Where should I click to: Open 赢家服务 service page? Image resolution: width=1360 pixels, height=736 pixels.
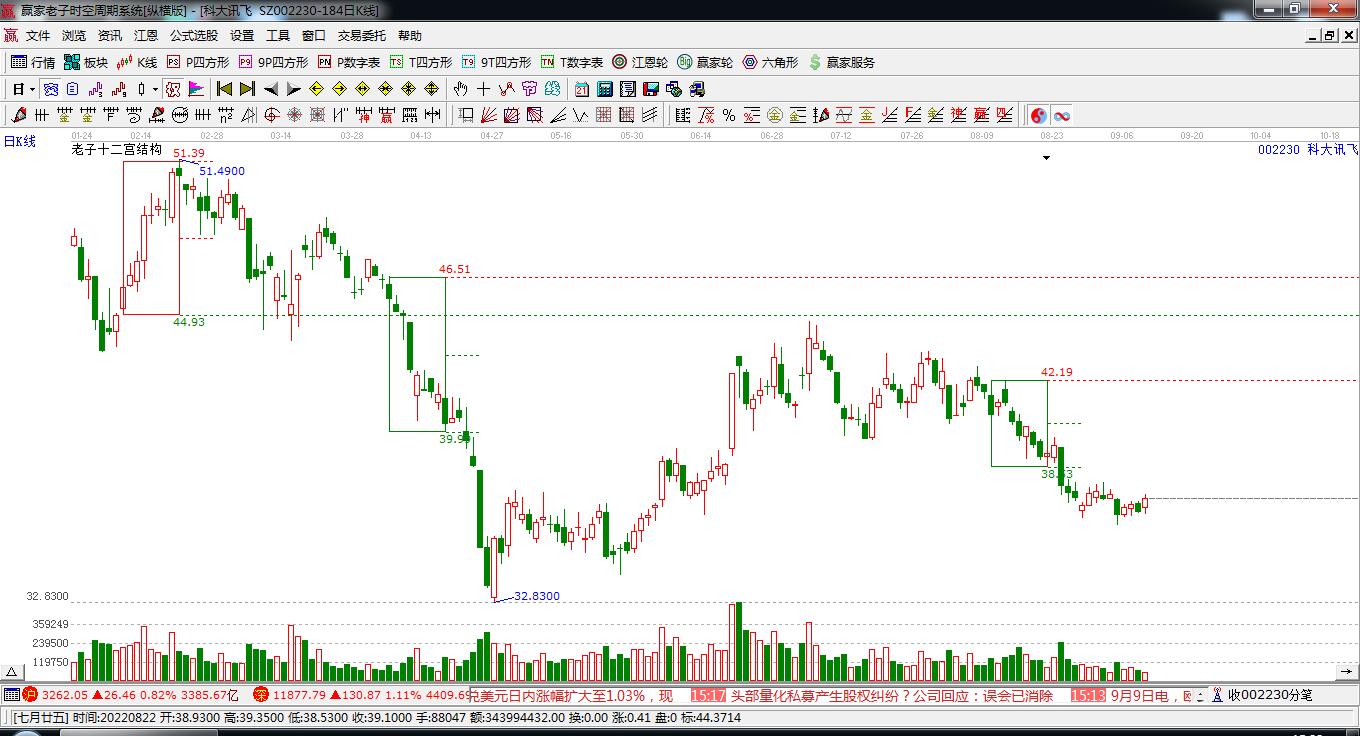click(x=841, y=62)
